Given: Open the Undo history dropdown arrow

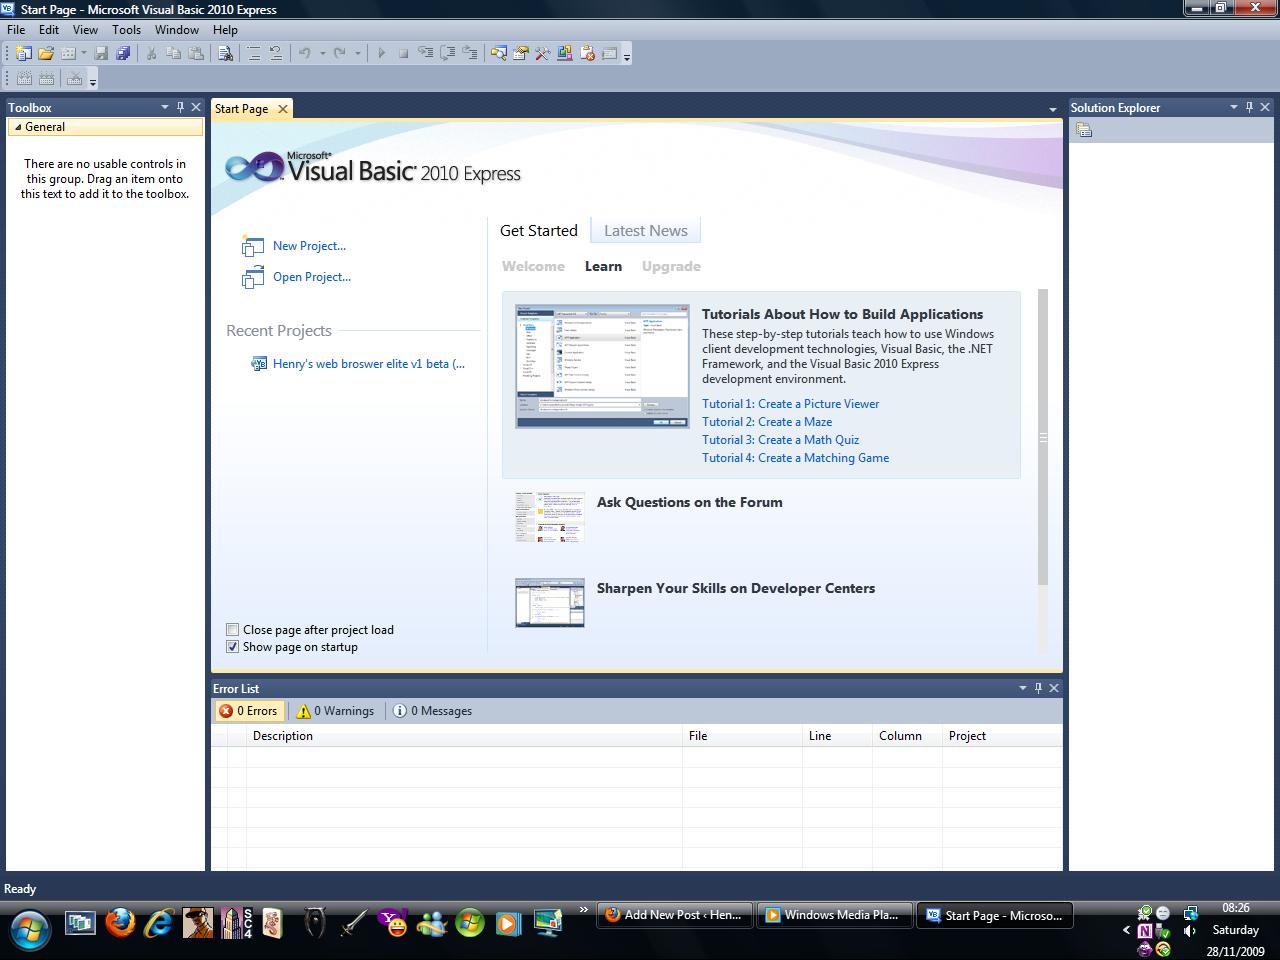Looking at the screenshot, I should (x=322, y=54).
